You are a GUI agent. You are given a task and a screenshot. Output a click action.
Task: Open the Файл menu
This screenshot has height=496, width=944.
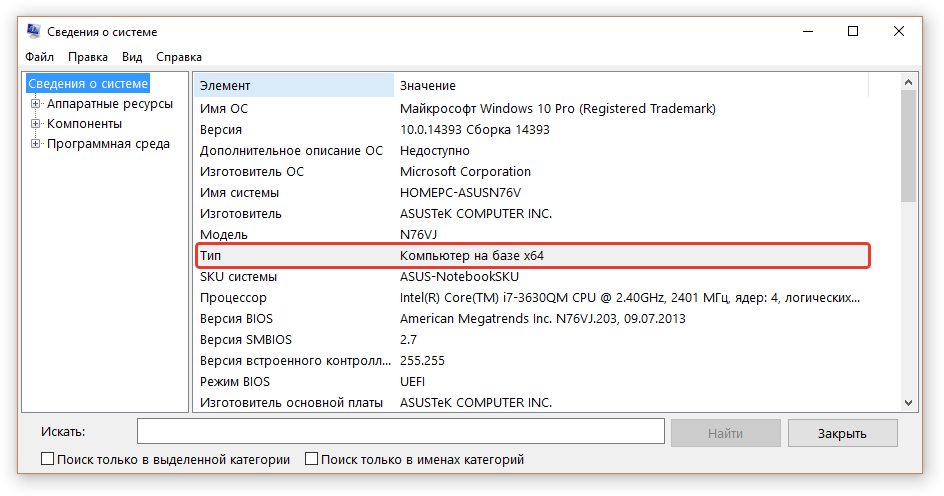(x=40, y=57)
